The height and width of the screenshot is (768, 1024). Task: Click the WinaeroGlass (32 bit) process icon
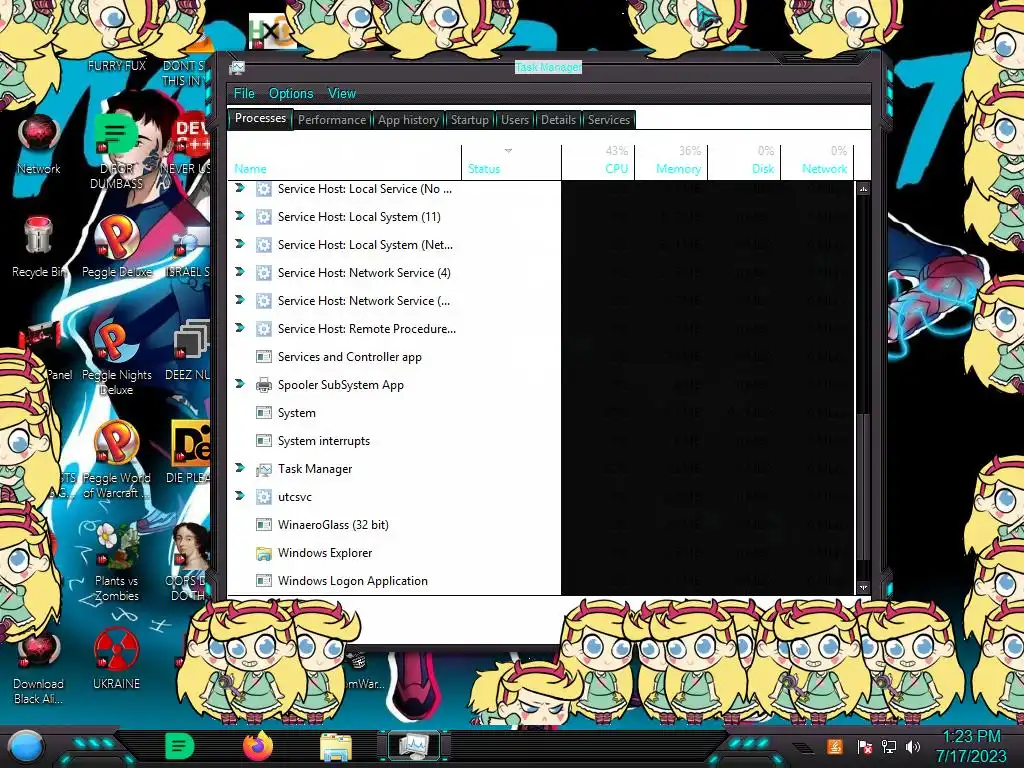coord(264,525)
